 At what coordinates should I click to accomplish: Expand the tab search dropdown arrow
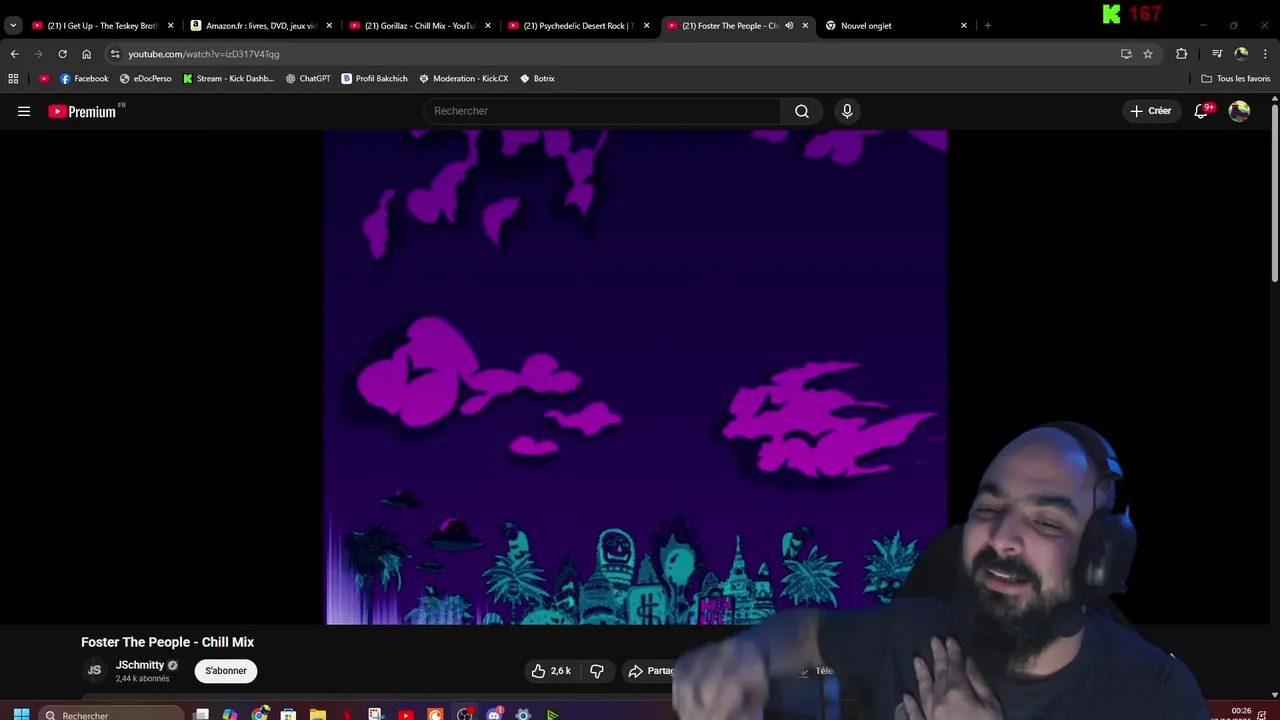13,26
